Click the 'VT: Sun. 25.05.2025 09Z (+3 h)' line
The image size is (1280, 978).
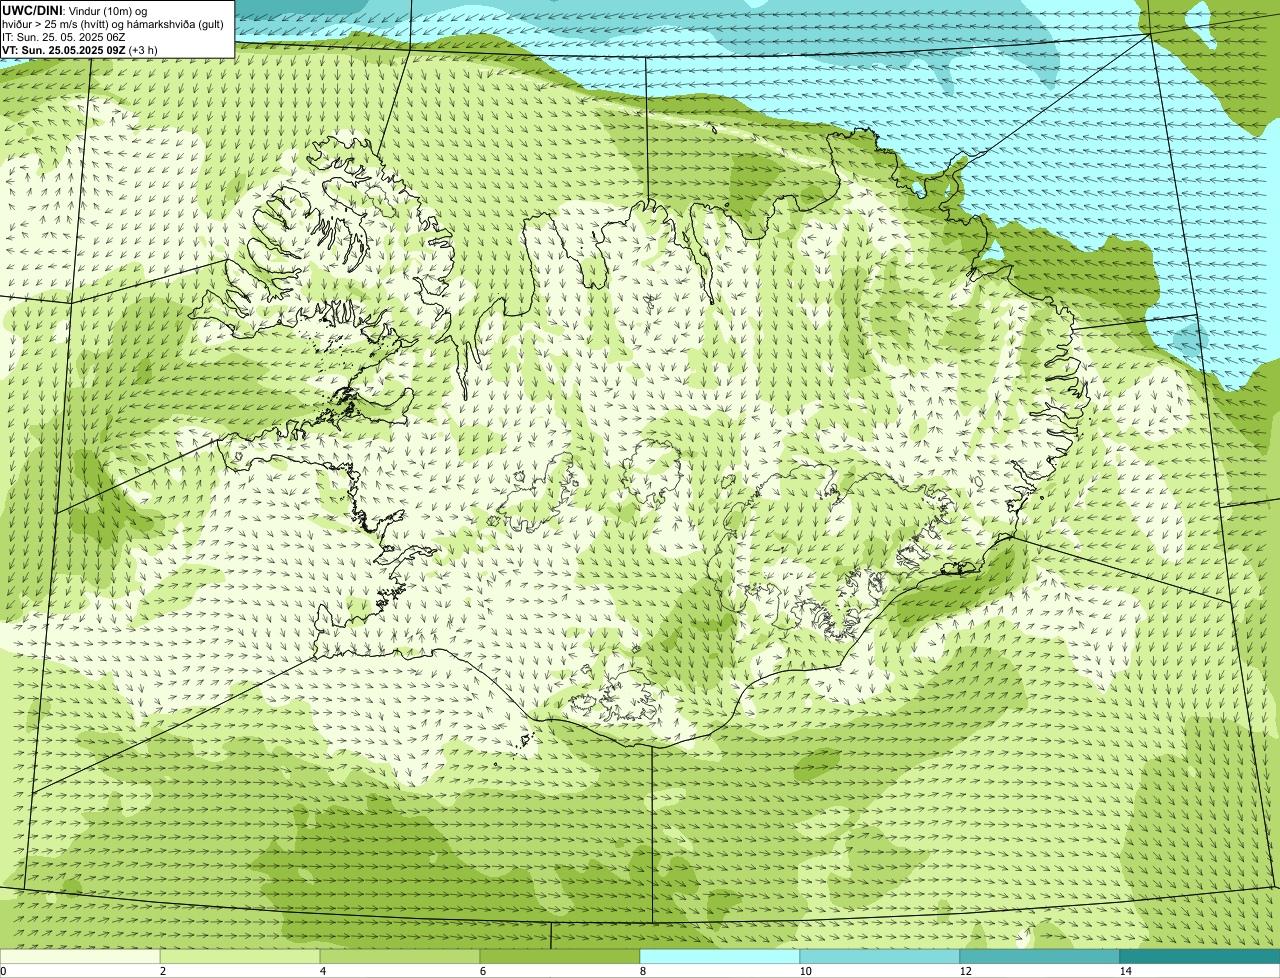click(80, 49)
